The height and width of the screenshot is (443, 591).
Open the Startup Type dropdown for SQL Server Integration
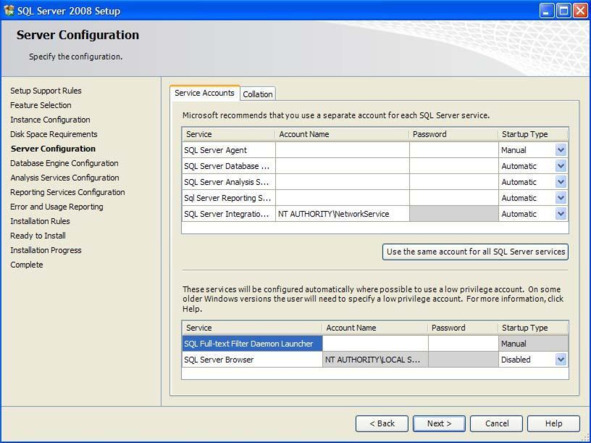[x=560, y=214]
